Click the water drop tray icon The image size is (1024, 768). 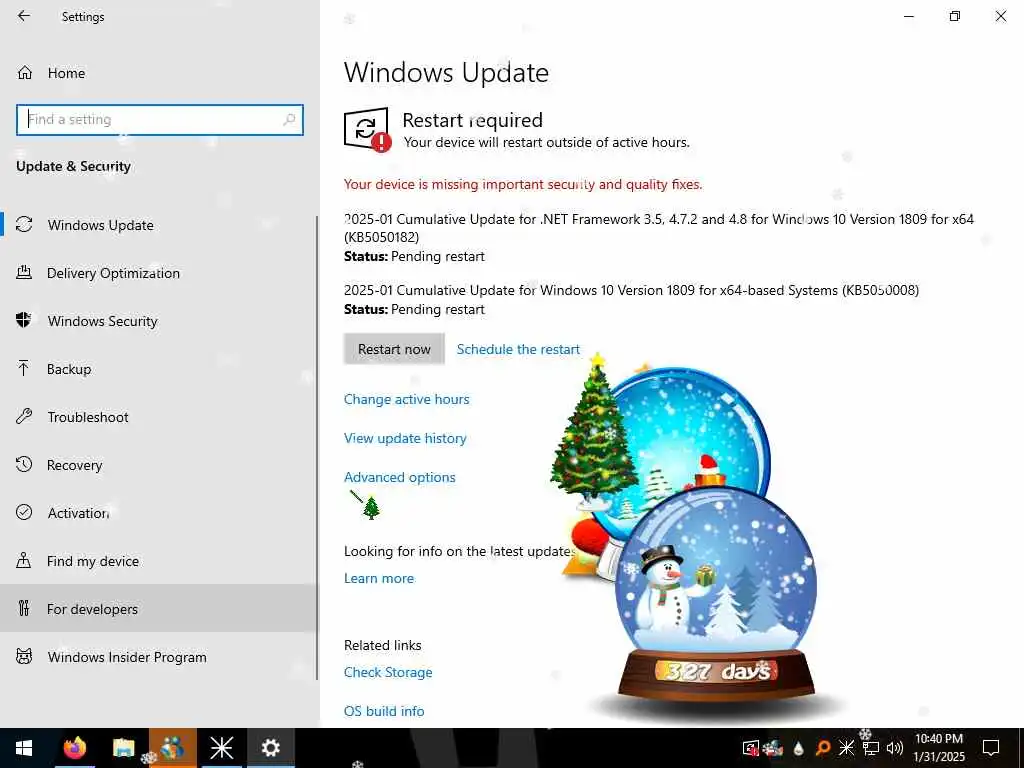coord(798,748)
